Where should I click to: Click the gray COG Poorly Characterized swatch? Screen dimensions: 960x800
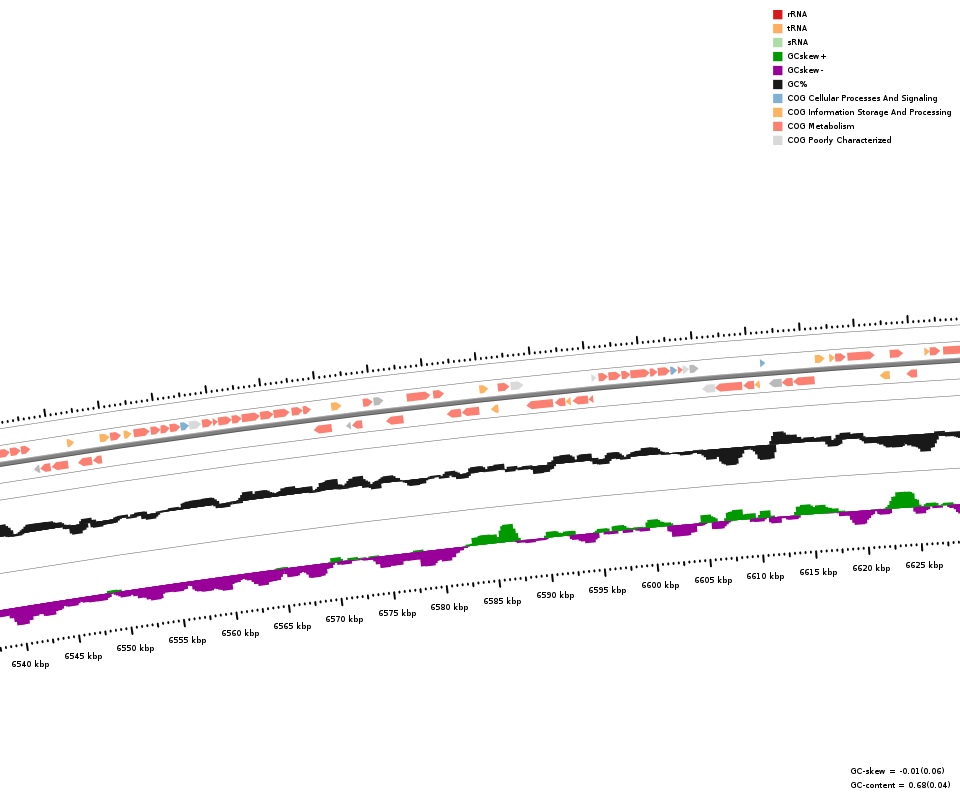pos(777,140)
